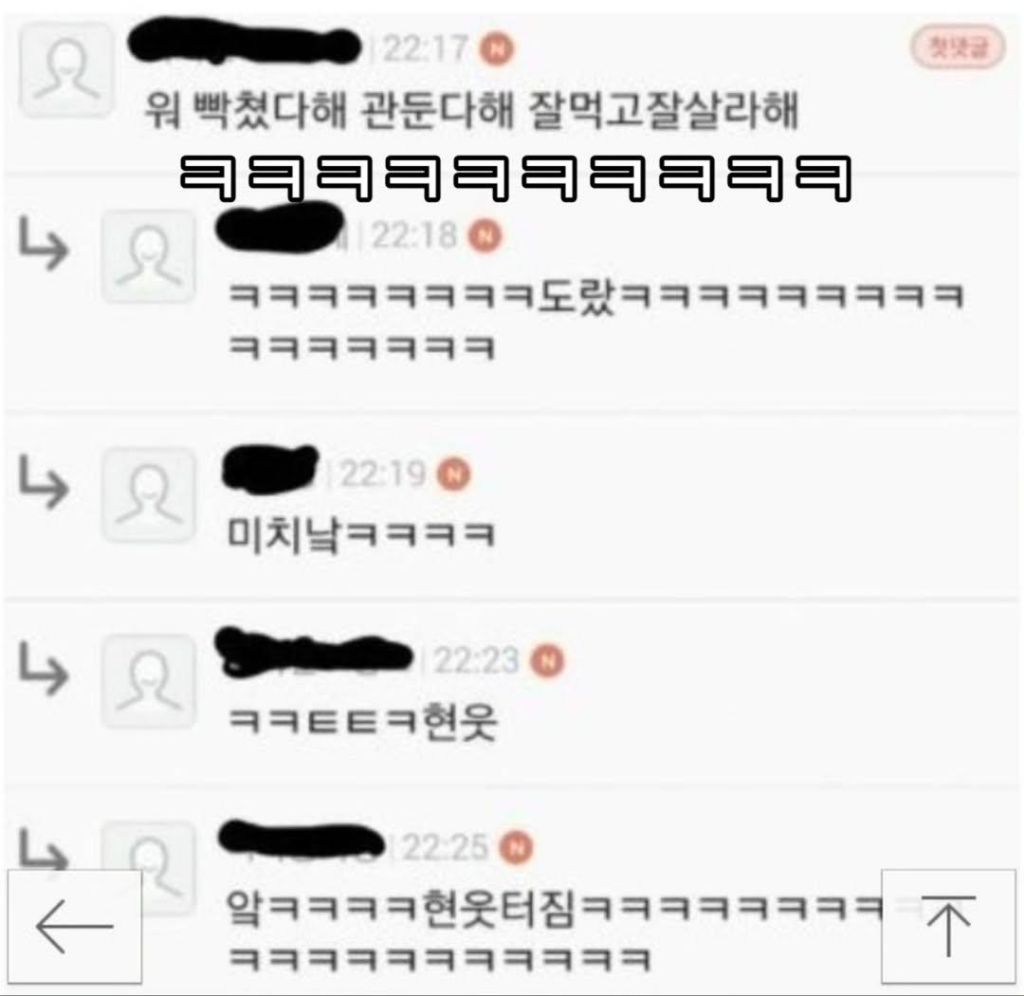Select the comment ending with 현웃
Viewport: 1024px width, 996px height.
[363, 721]
